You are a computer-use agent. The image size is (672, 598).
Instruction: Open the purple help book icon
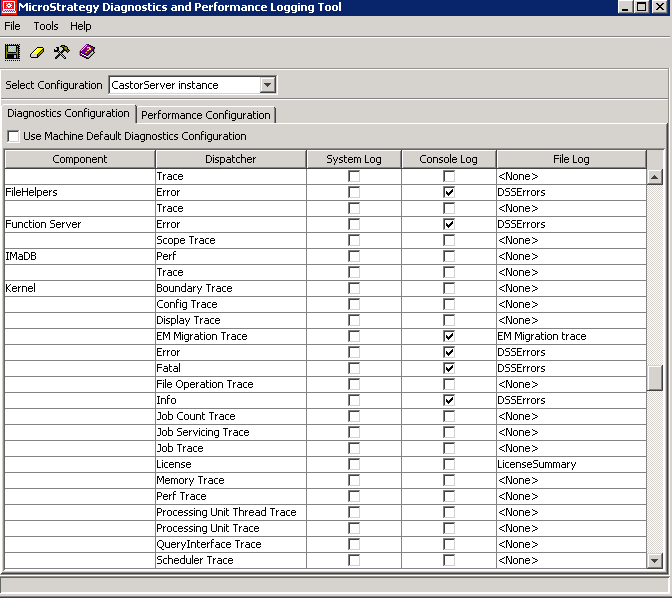(87, 52)
